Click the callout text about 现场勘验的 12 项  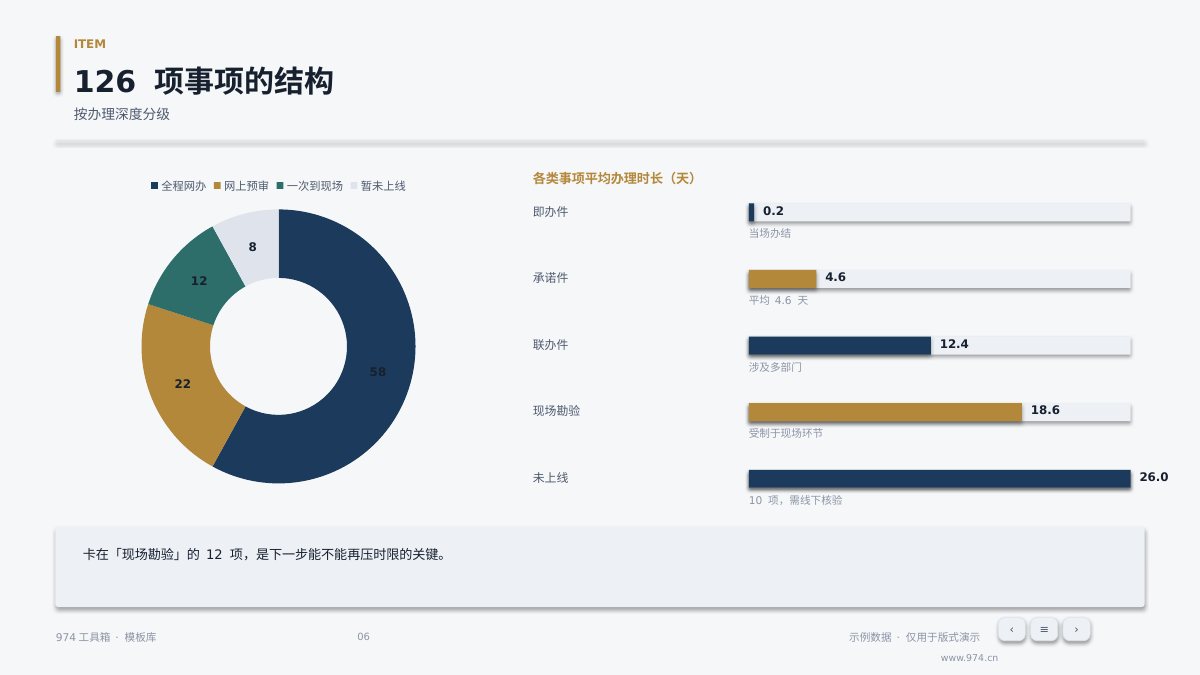click(x=264, y=554)
